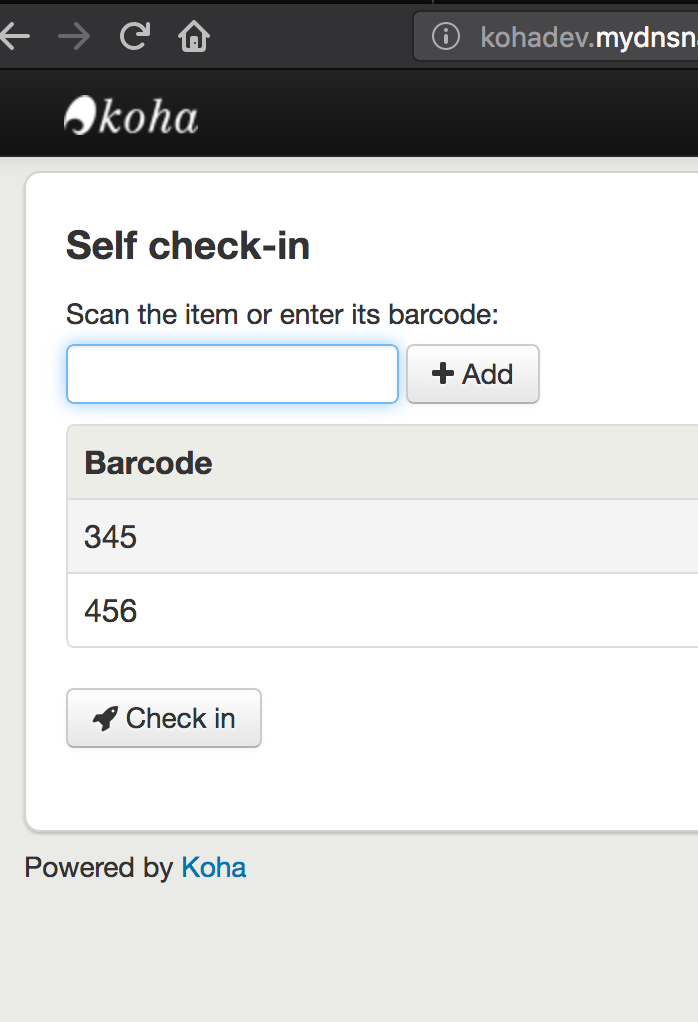Click the Koha logo in header
The width and height of the screenshot is (698, 1022).
(131, 116)
